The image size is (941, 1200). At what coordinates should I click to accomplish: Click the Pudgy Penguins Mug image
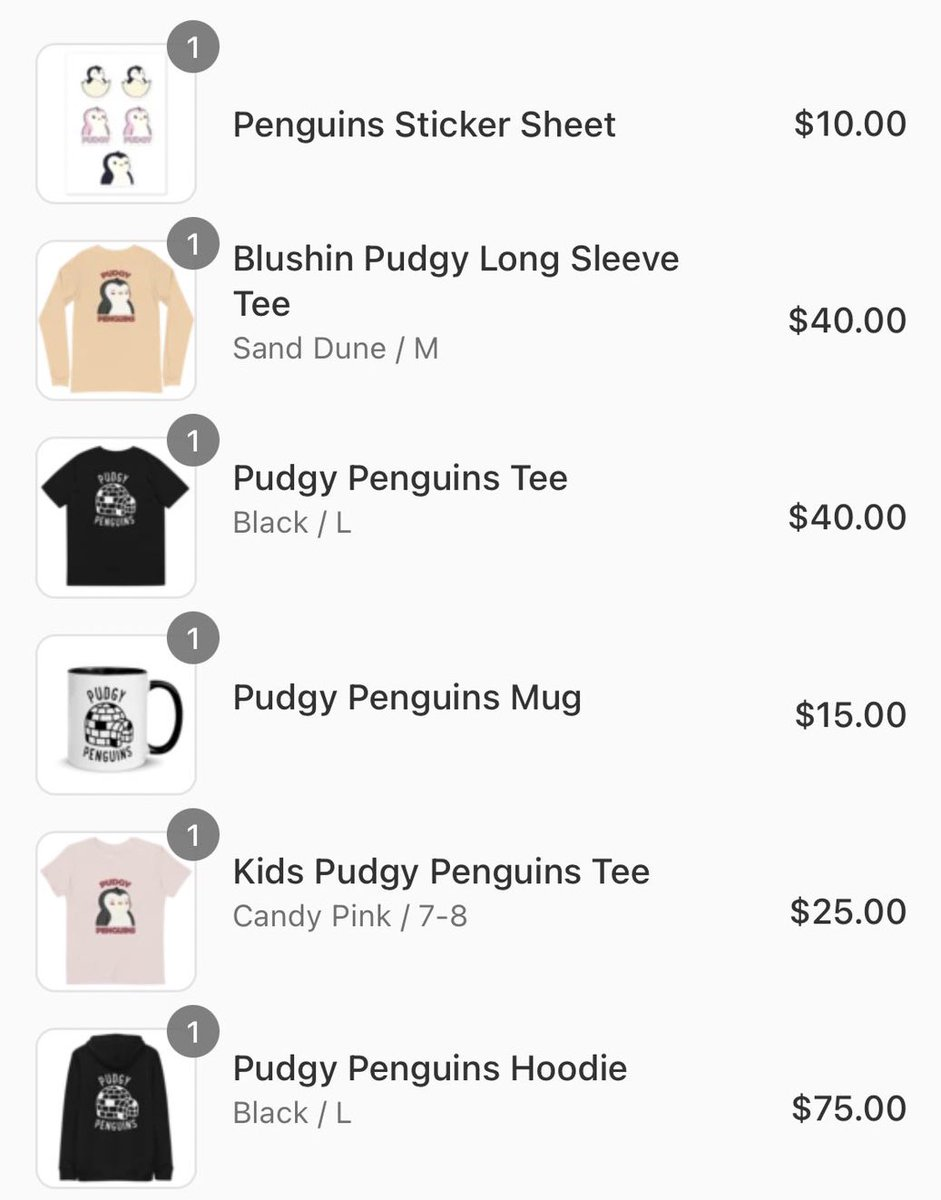click(115, 714)
